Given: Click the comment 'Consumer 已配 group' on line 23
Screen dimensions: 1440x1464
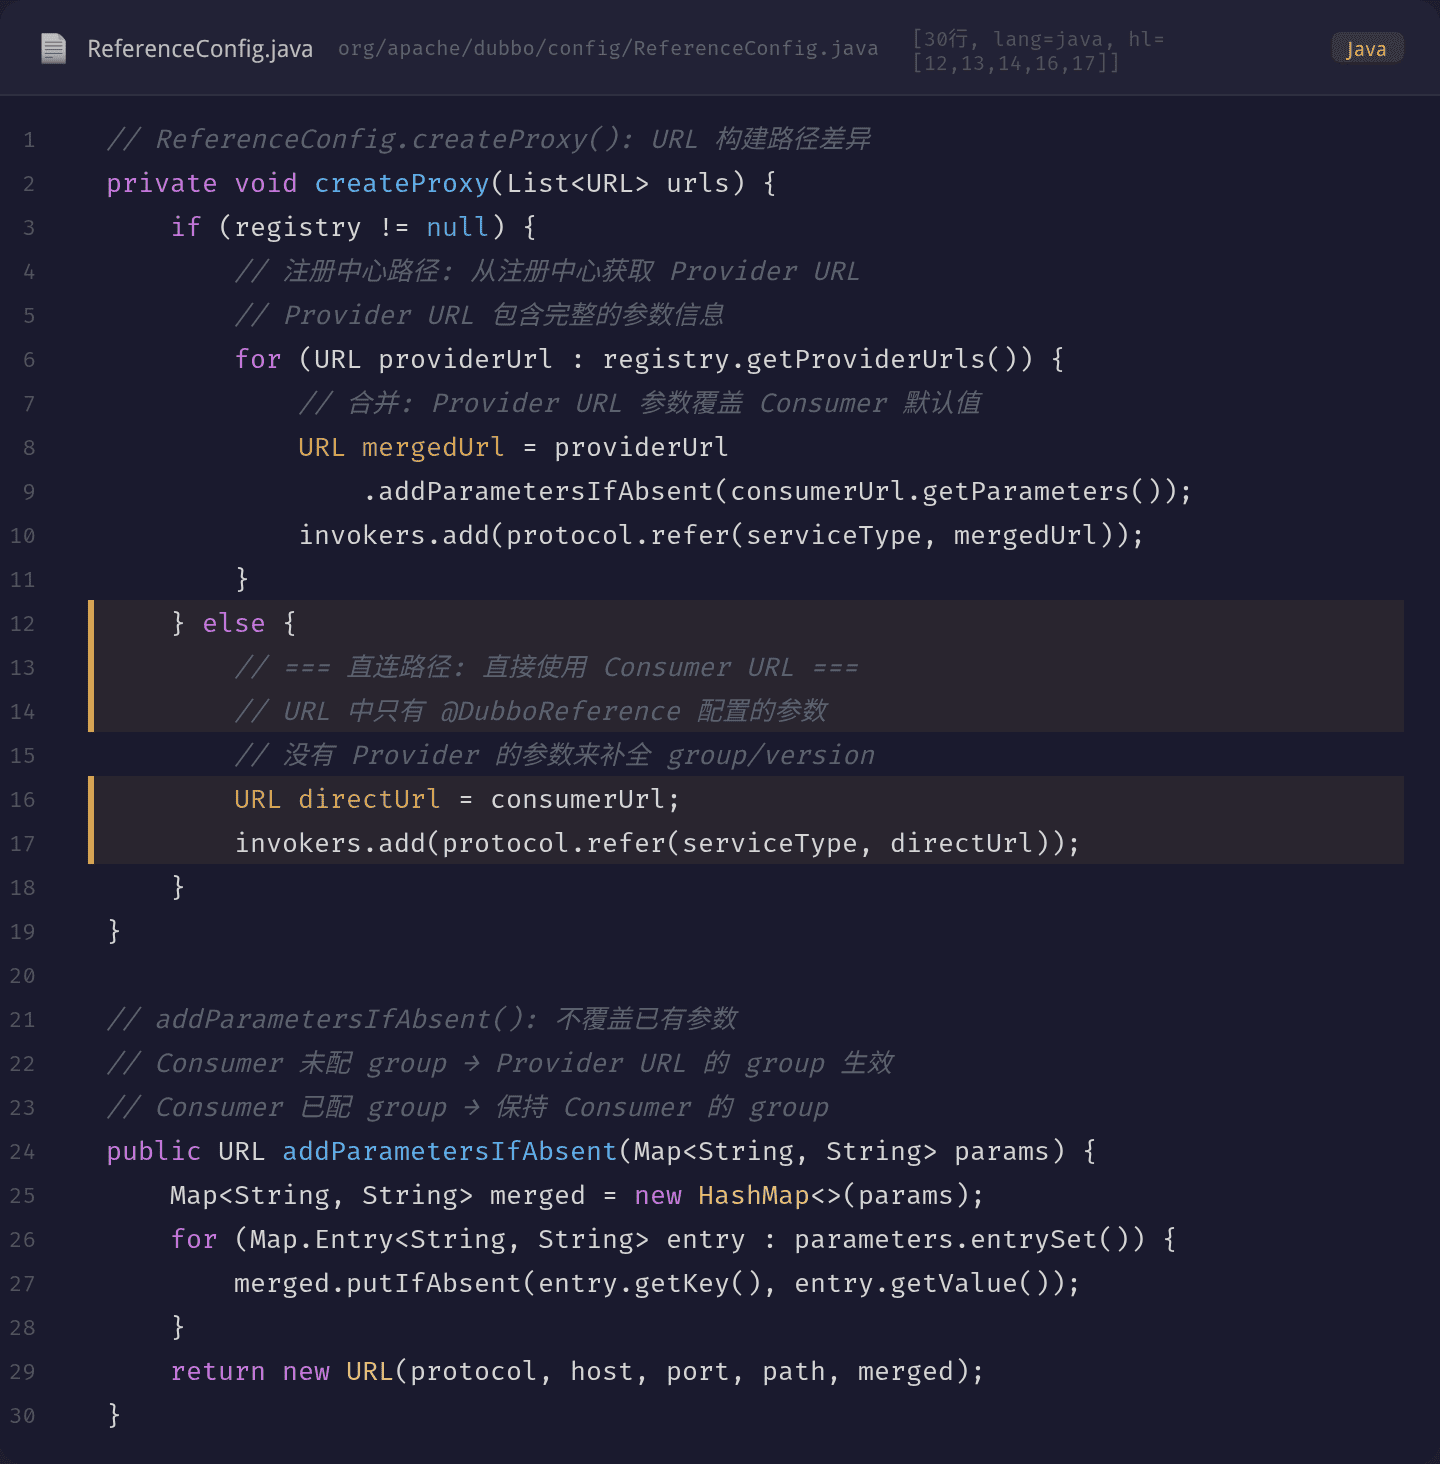Looking at the screenshot, I should (467, 1107).
